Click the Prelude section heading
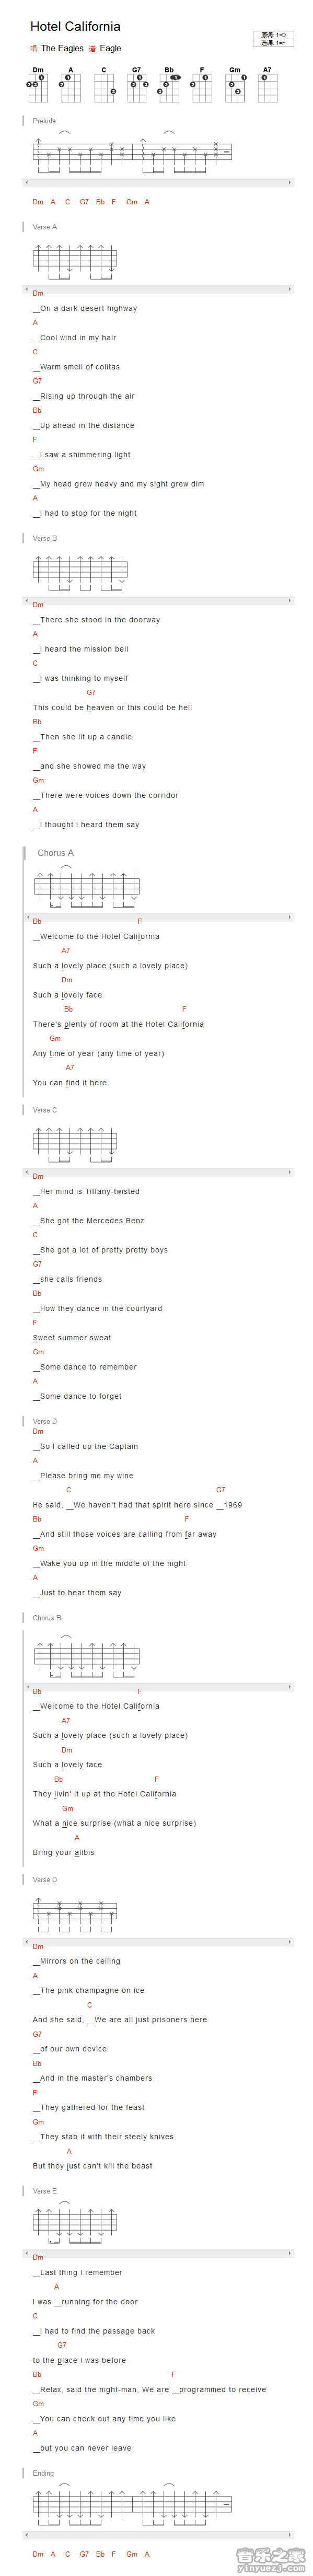313x2576 pixels. click(44, 121)
